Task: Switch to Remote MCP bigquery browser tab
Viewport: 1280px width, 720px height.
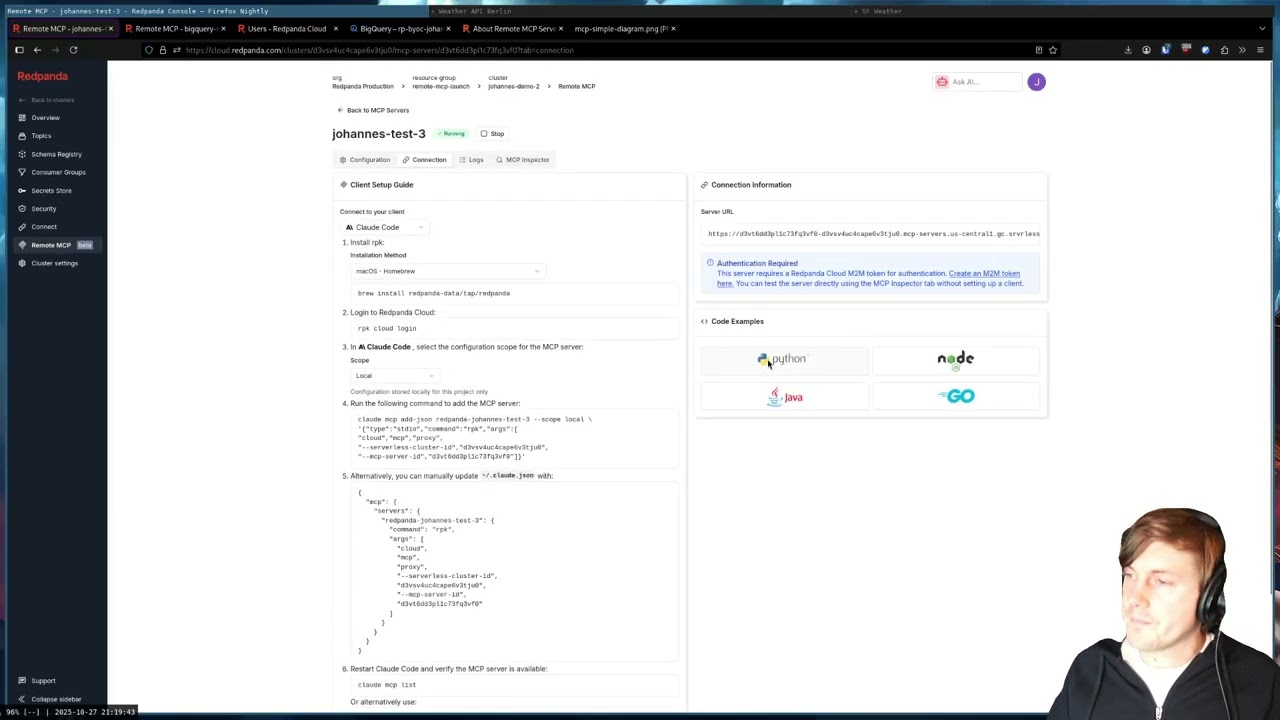Action: 175,29
